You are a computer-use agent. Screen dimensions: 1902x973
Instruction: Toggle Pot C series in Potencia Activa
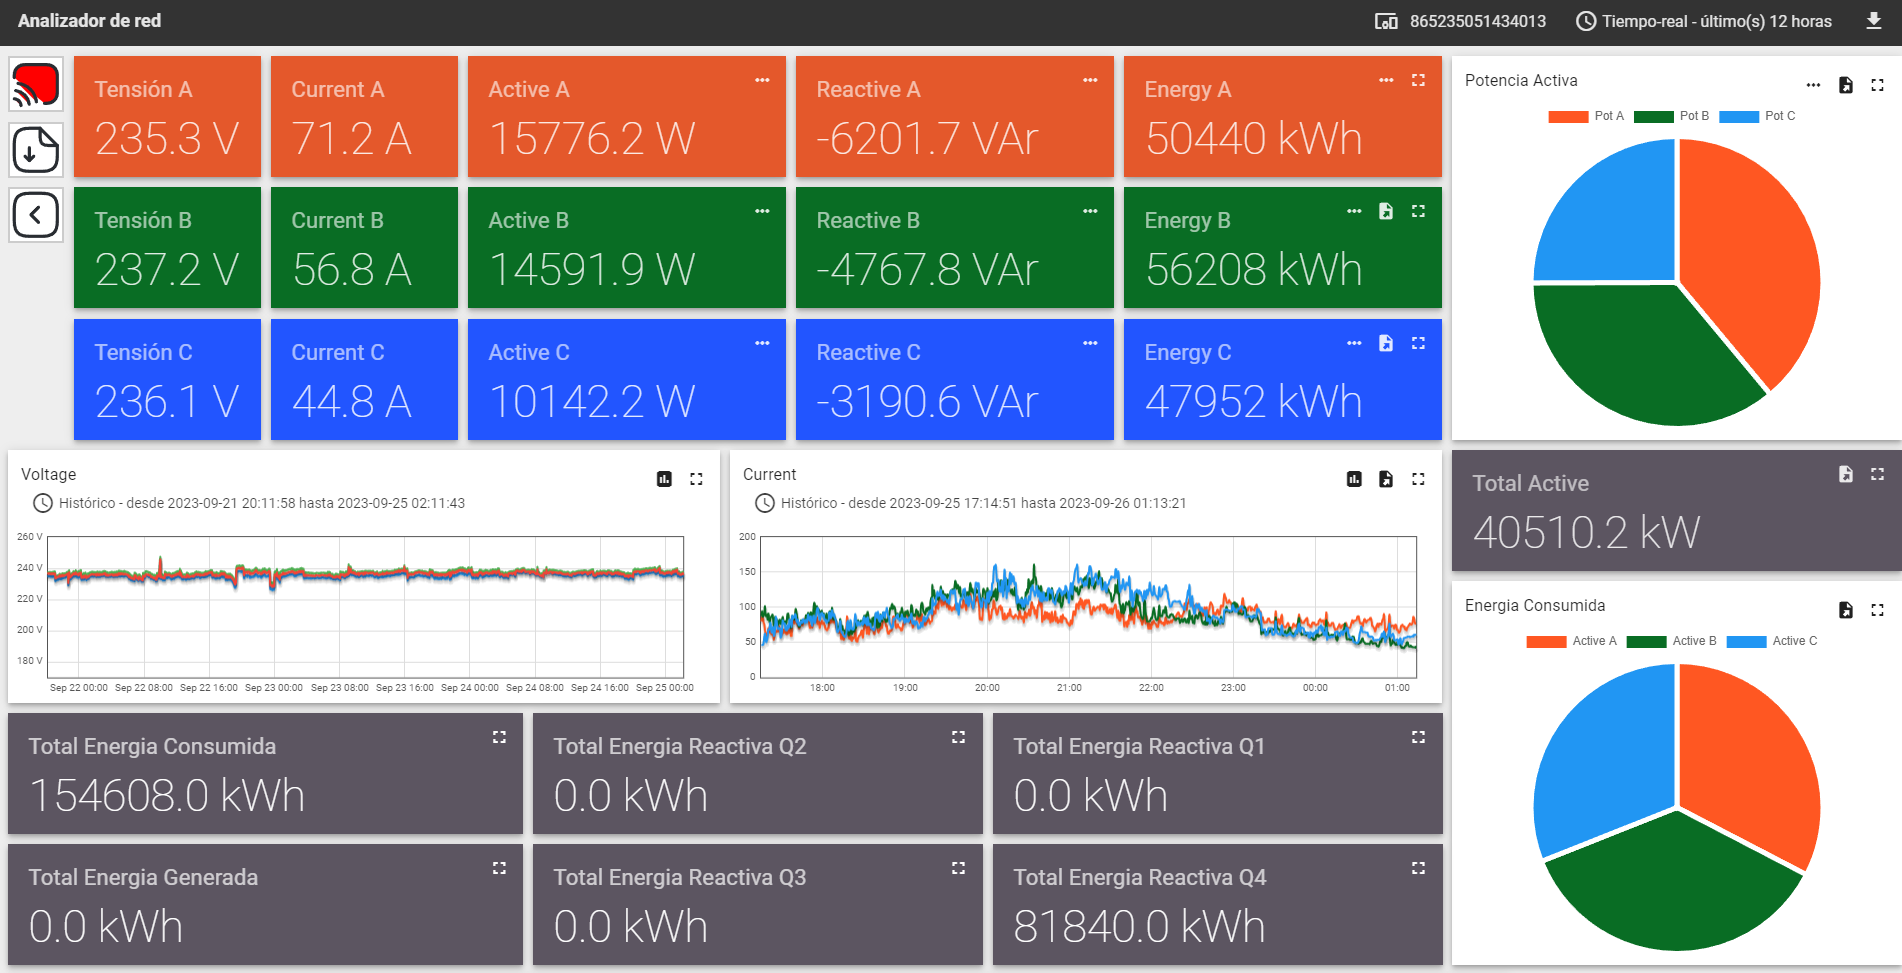1757,116
